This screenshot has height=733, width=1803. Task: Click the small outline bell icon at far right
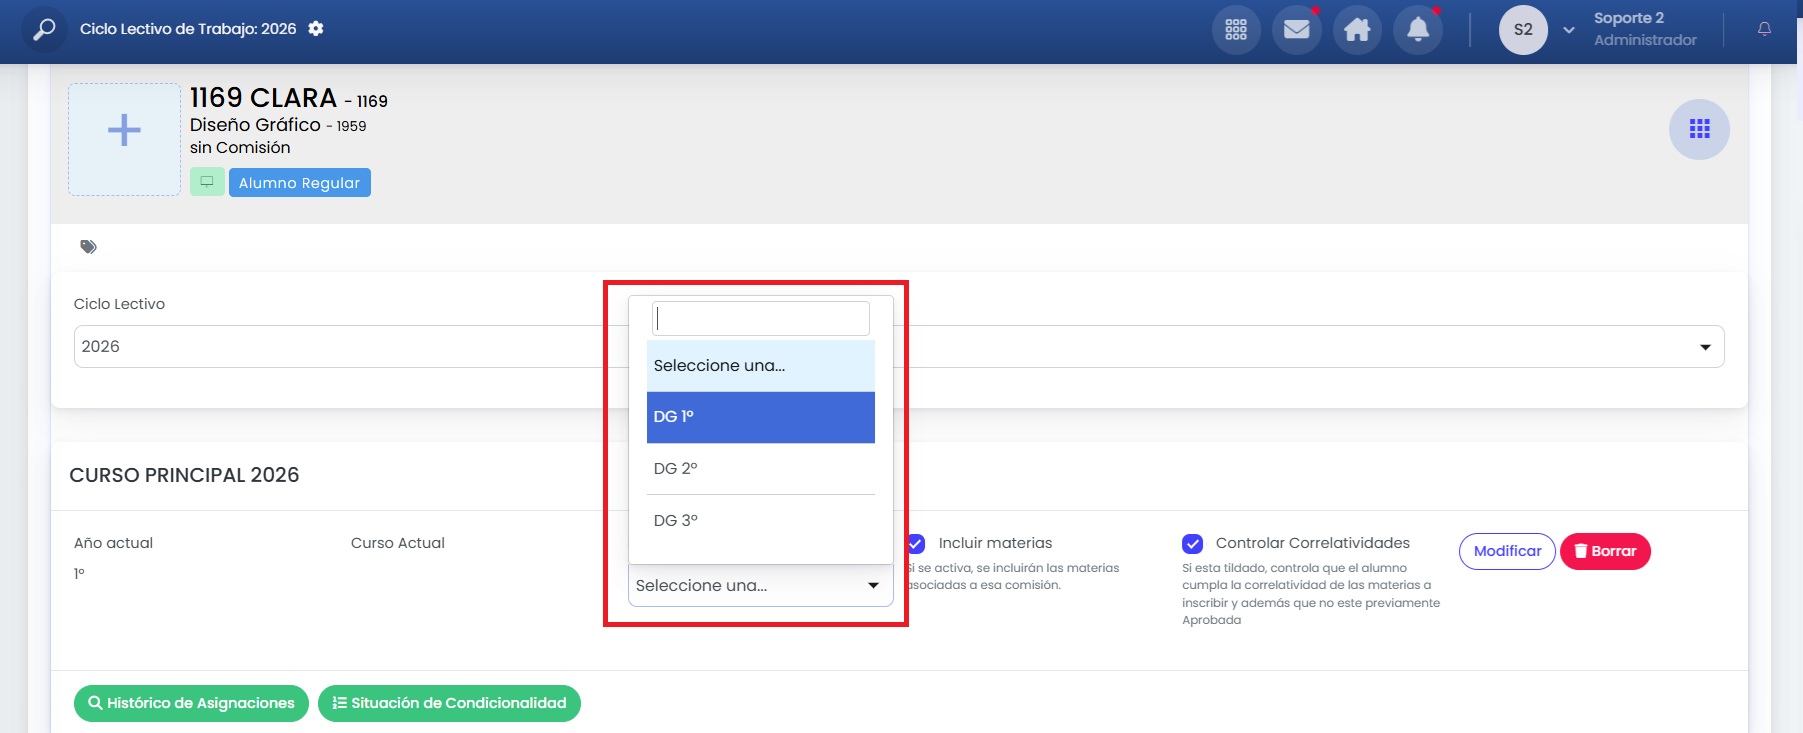[1764, 29]
